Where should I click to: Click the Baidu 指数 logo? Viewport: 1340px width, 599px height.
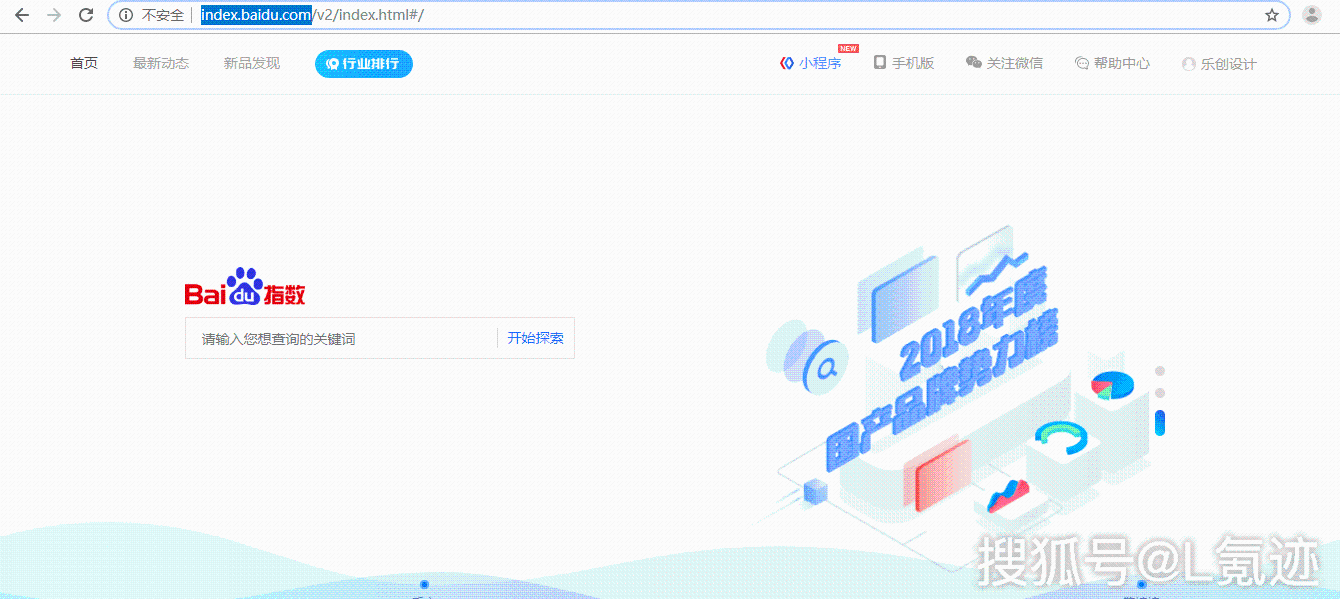[245, 288]
